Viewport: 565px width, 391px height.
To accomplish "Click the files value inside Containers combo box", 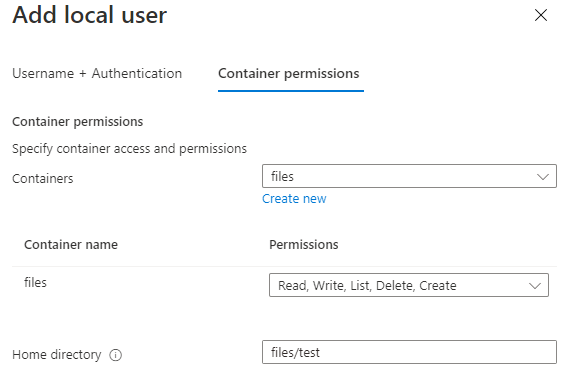I will tap(282, 177).
